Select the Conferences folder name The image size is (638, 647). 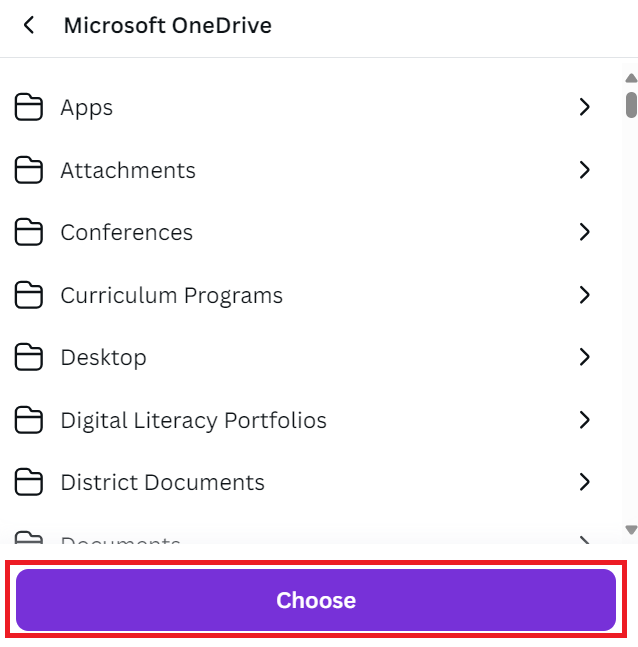(127, 232)
